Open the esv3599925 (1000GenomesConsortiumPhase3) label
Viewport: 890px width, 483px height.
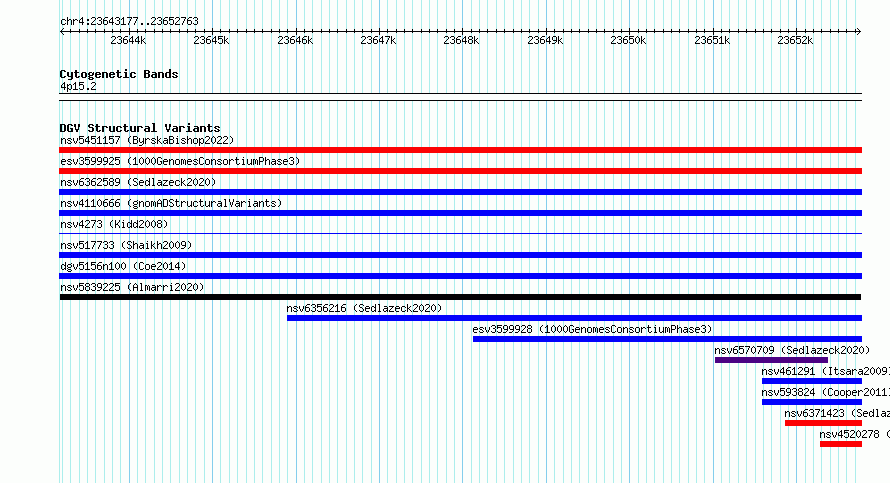(x=180, y=161)
